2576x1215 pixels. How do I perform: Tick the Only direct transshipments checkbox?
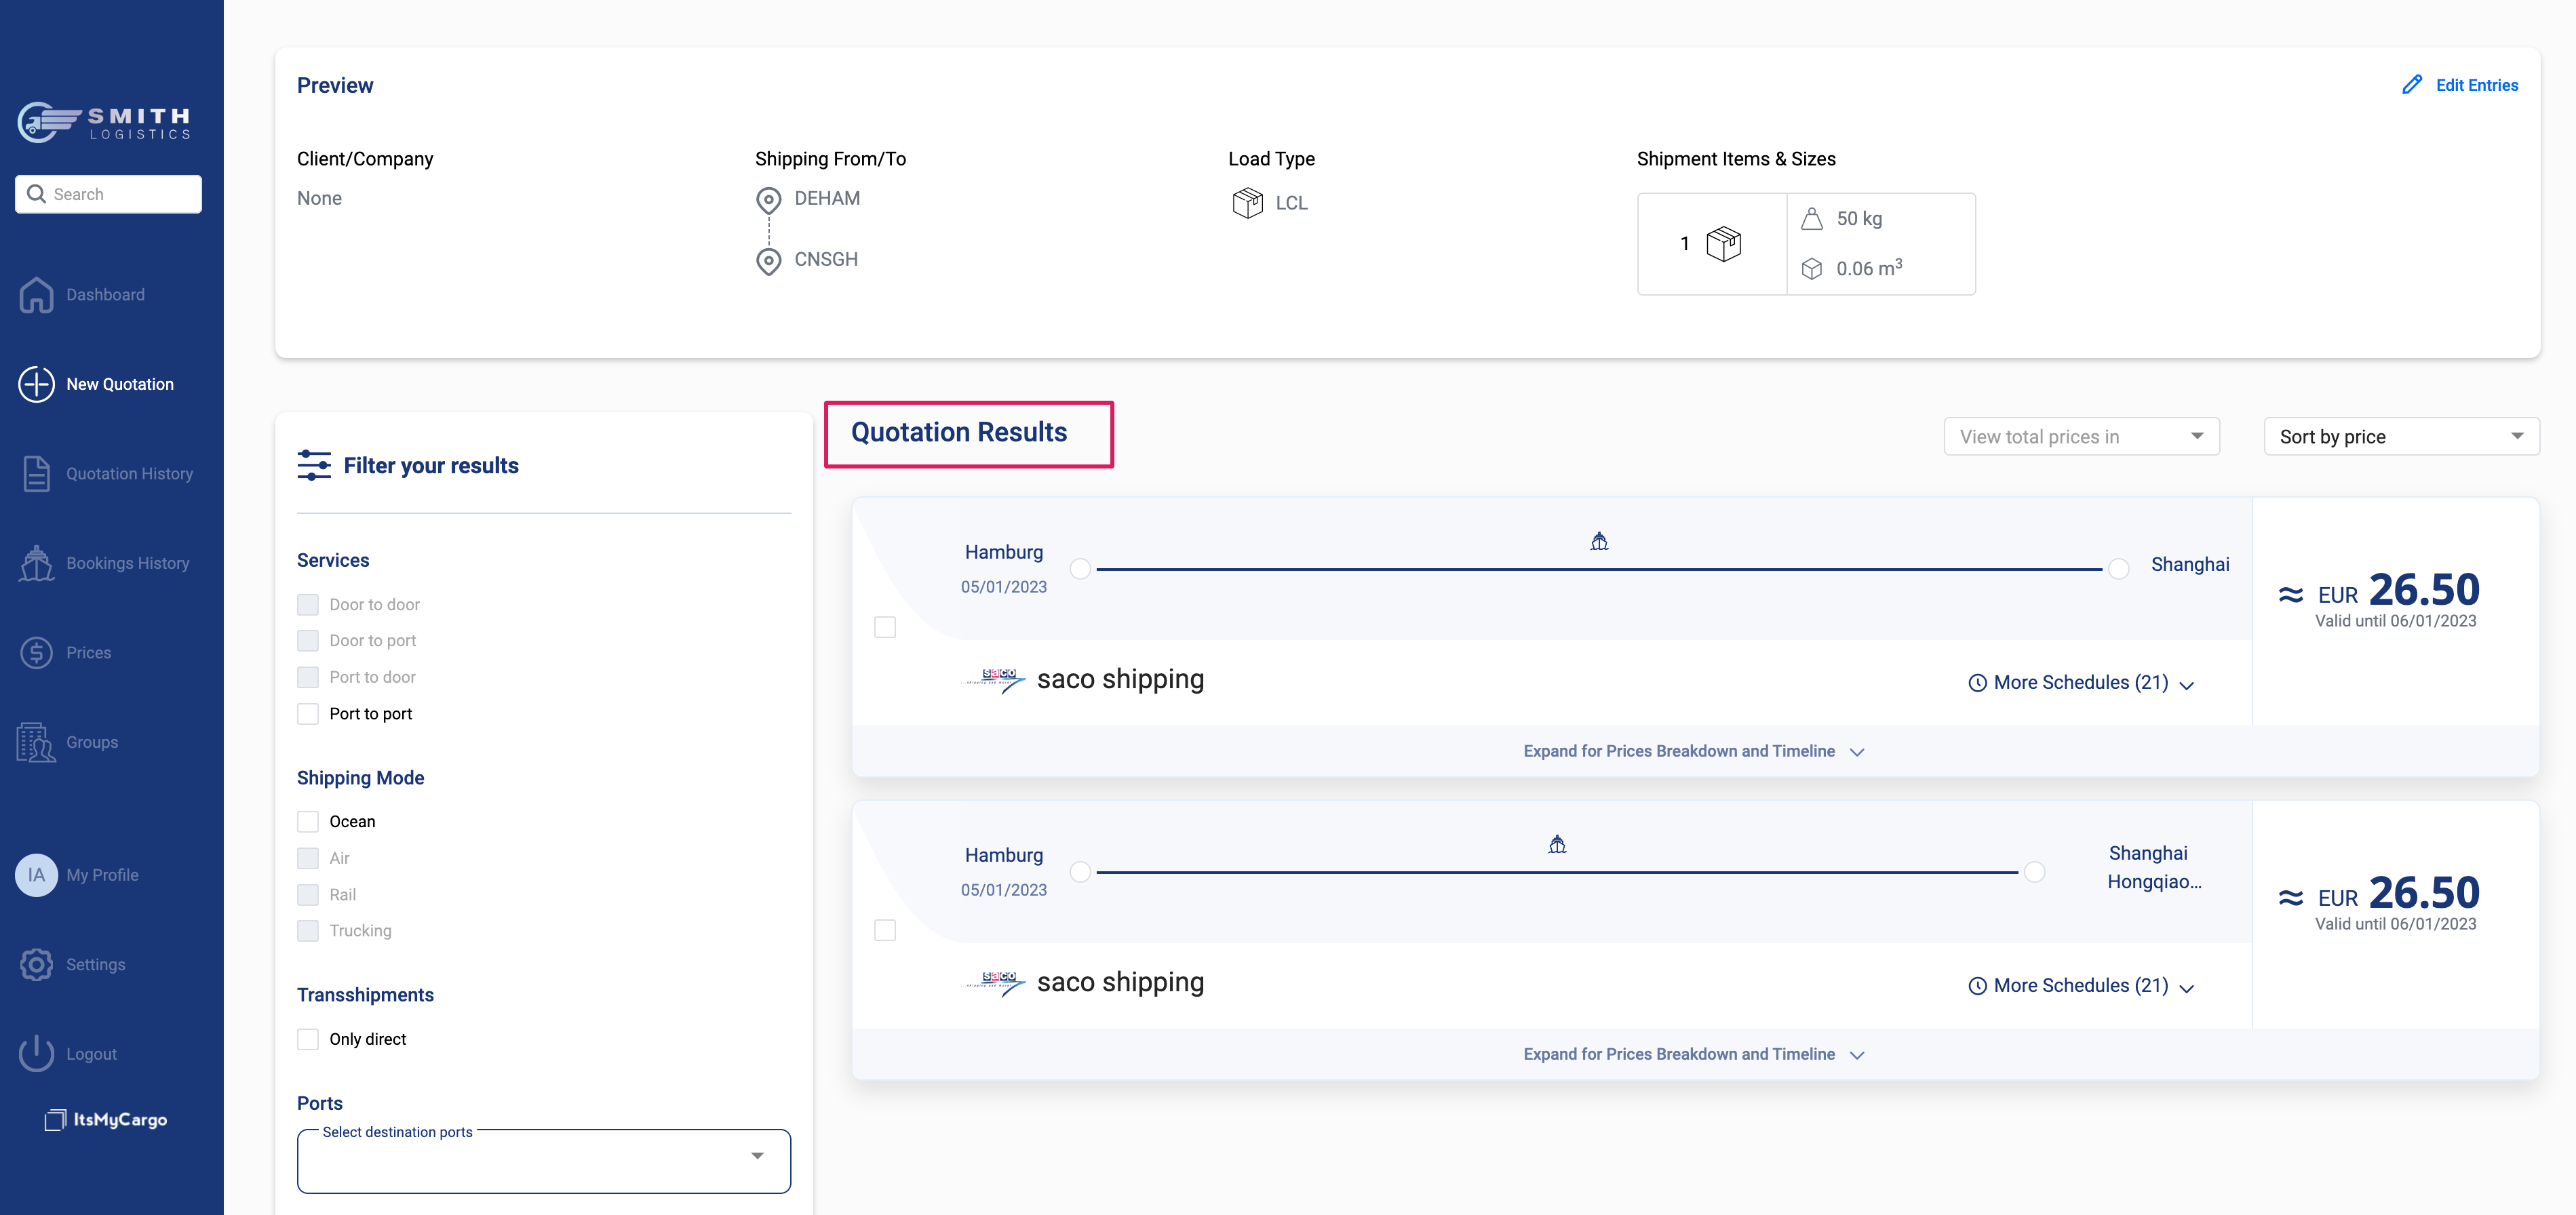(308, 1039)
